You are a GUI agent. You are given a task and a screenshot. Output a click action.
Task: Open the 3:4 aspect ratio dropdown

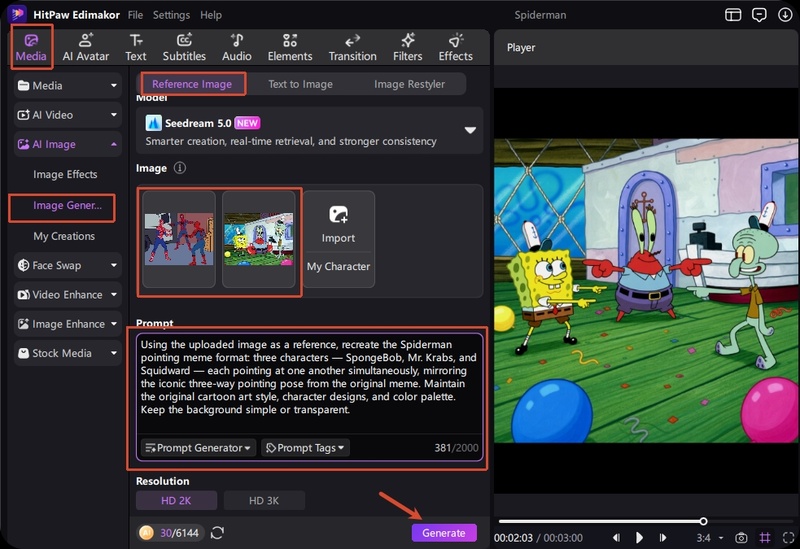pos(709,538)
